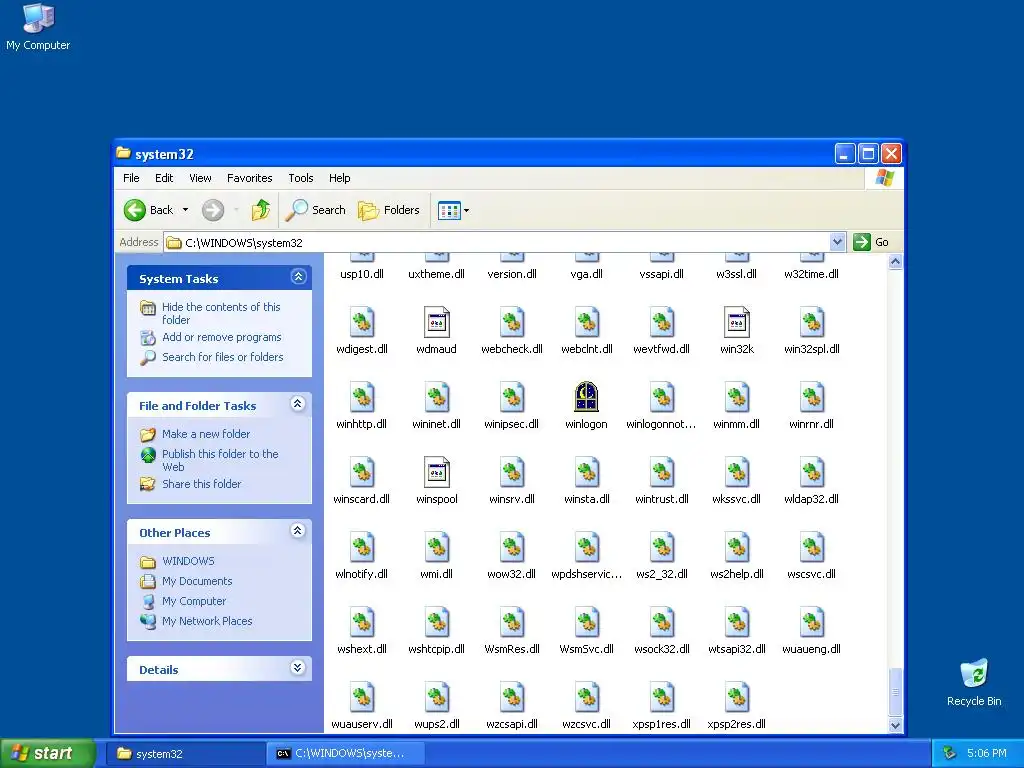Screen dimensions: 1024x768
Task: Select the winmm.dll file icon
Action: [737, 397]
